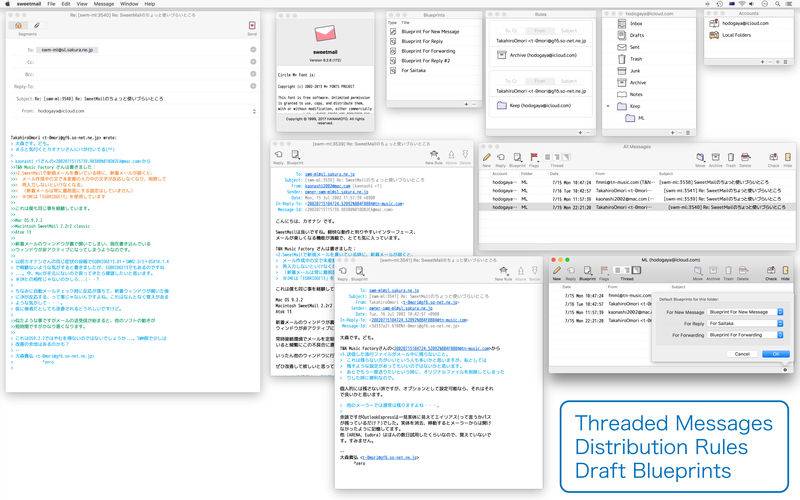800x500 pixels.
Task: Click the To address field sam-ml token
Action: (67, 50)
